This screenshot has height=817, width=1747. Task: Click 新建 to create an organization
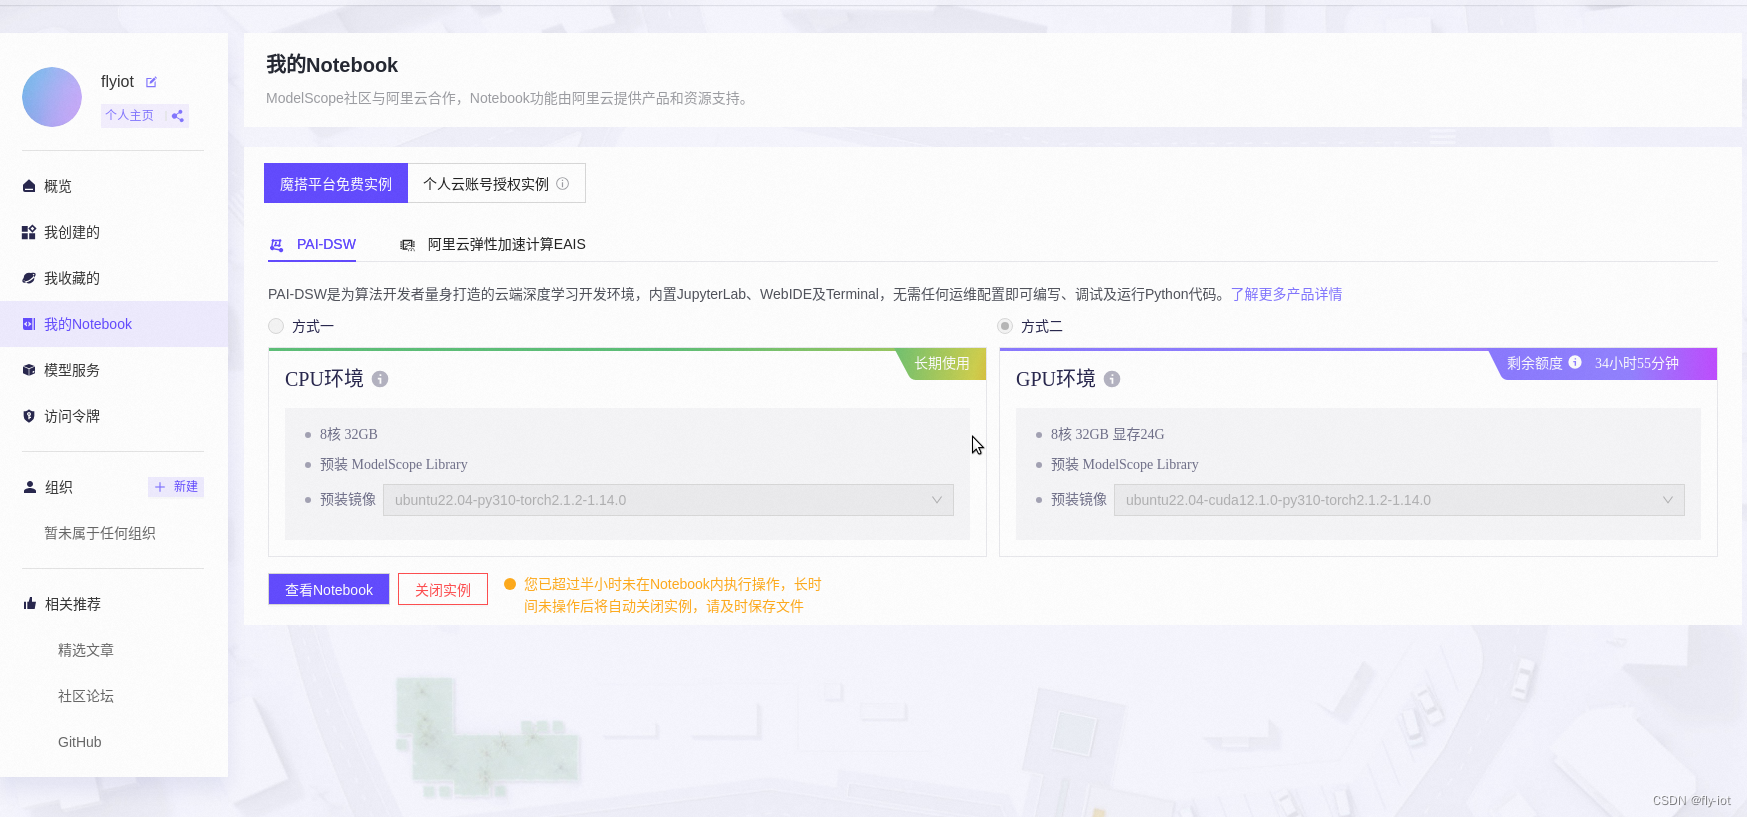176,487
